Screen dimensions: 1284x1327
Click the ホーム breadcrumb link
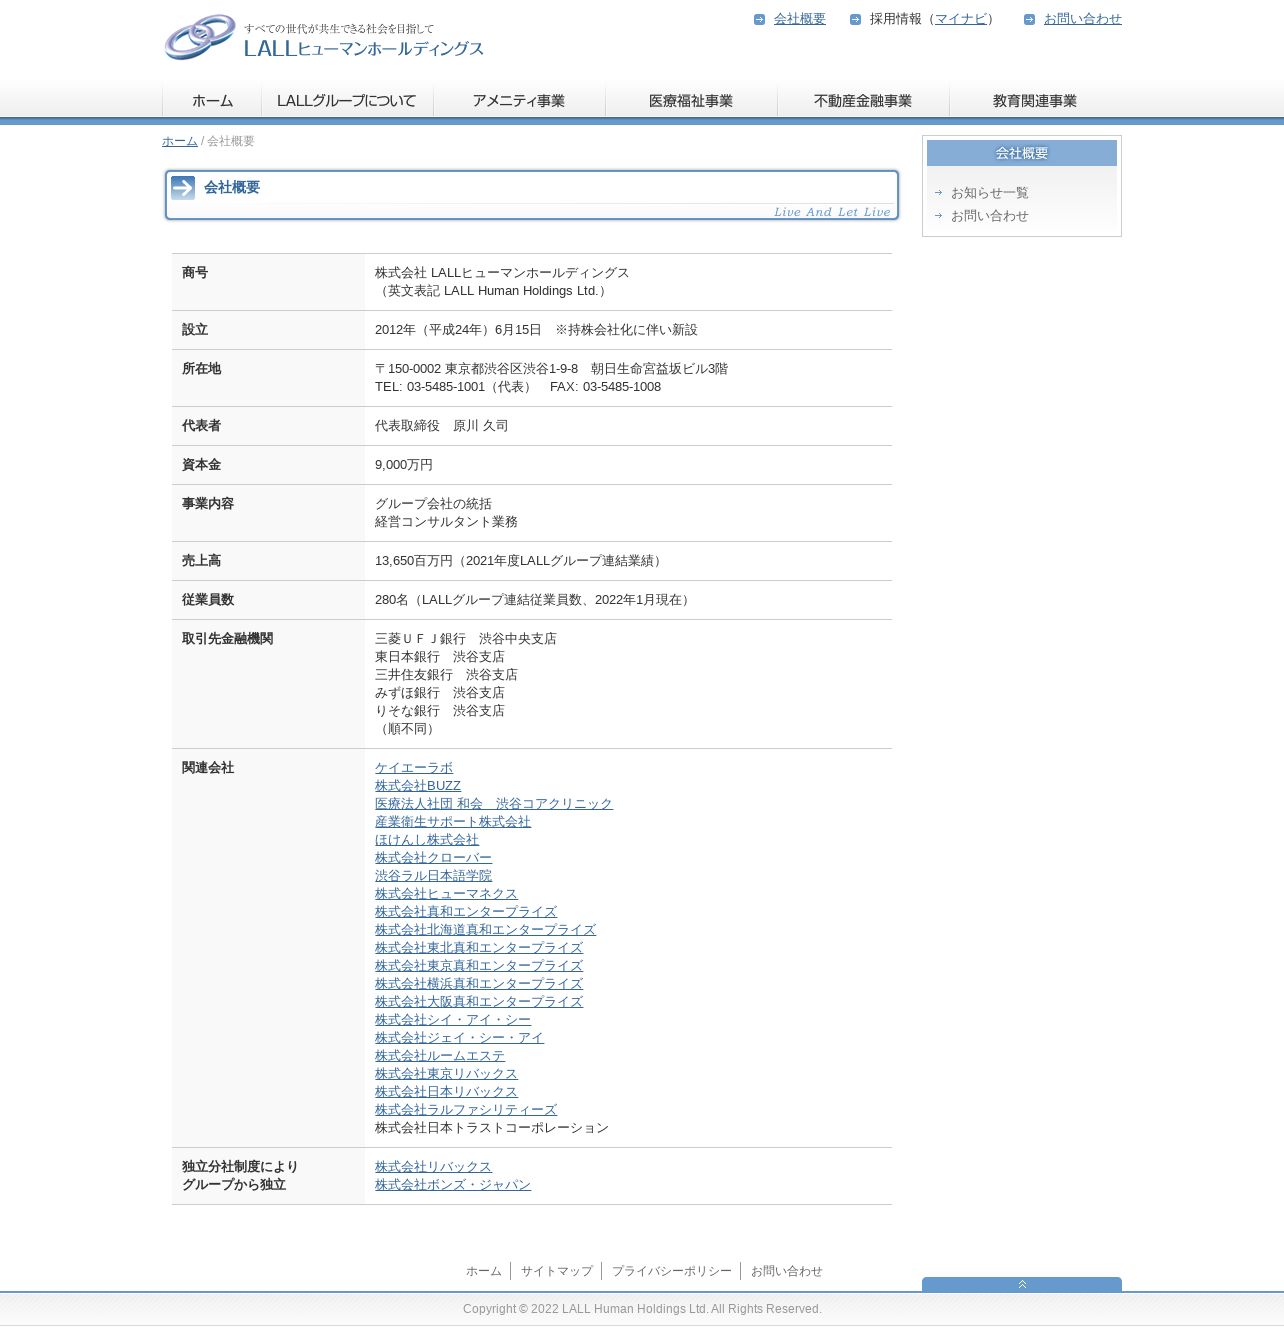[x=180, y=141]
